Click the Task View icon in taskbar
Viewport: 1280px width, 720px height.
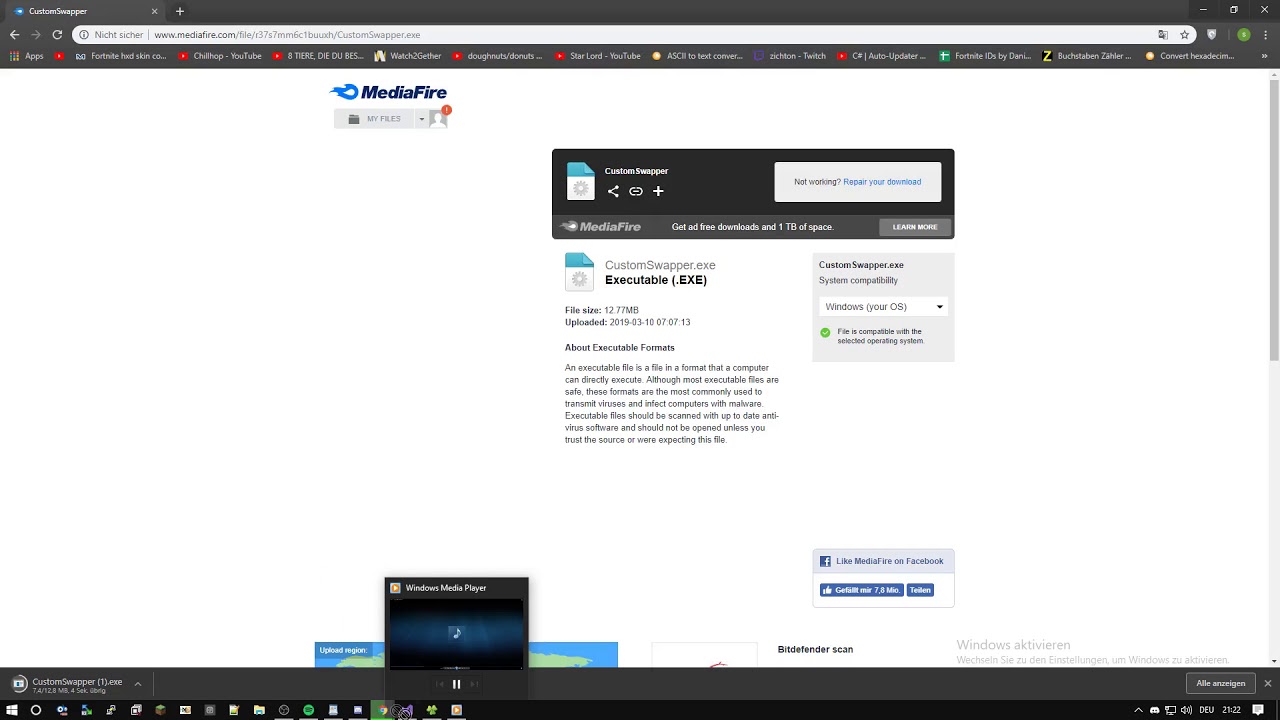pos(136,710)
